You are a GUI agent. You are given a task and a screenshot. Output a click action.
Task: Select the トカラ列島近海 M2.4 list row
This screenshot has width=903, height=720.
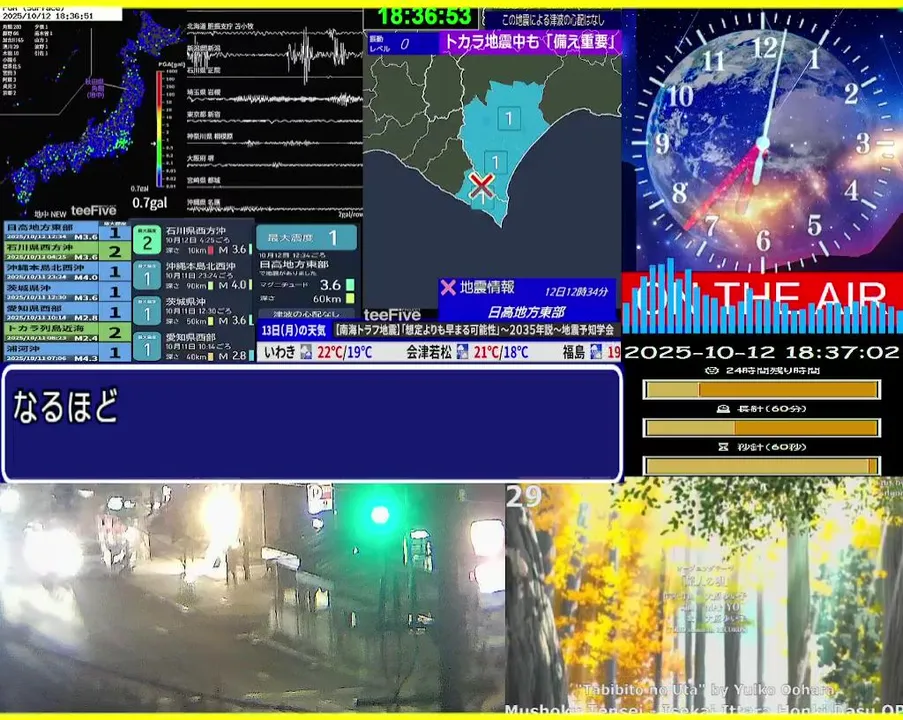pos(67,332)
